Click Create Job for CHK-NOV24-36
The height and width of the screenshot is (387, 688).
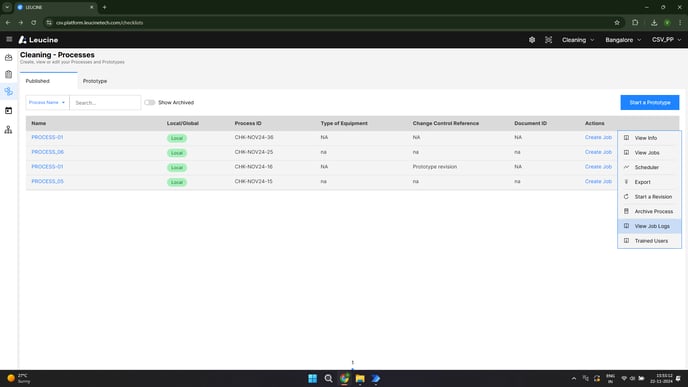click(598, 137)
